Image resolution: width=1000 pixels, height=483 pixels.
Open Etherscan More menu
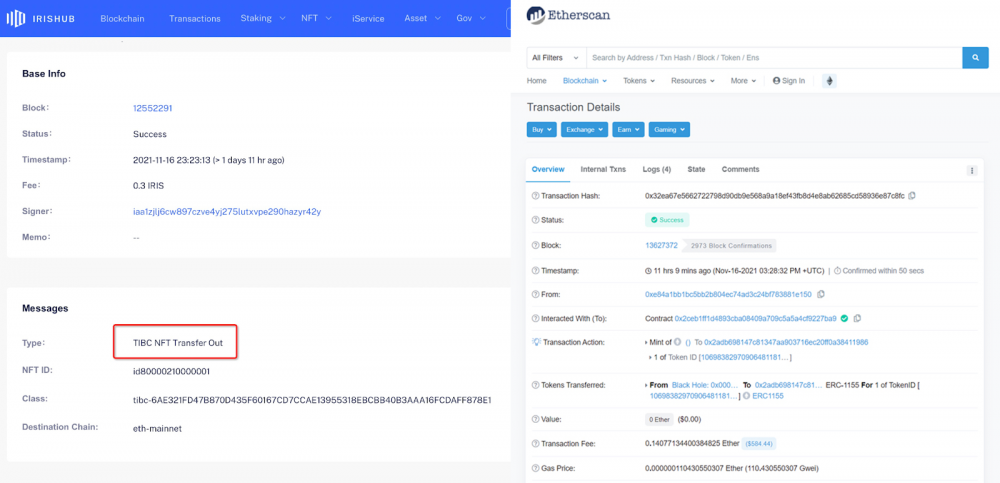[743, 81]
